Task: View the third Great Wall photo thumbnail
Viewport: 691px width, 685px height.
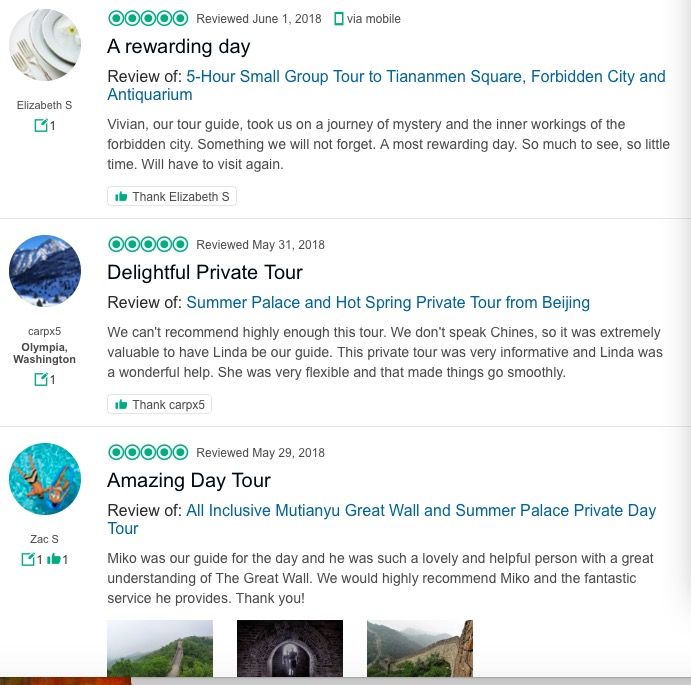Action: tap(420, 648)
